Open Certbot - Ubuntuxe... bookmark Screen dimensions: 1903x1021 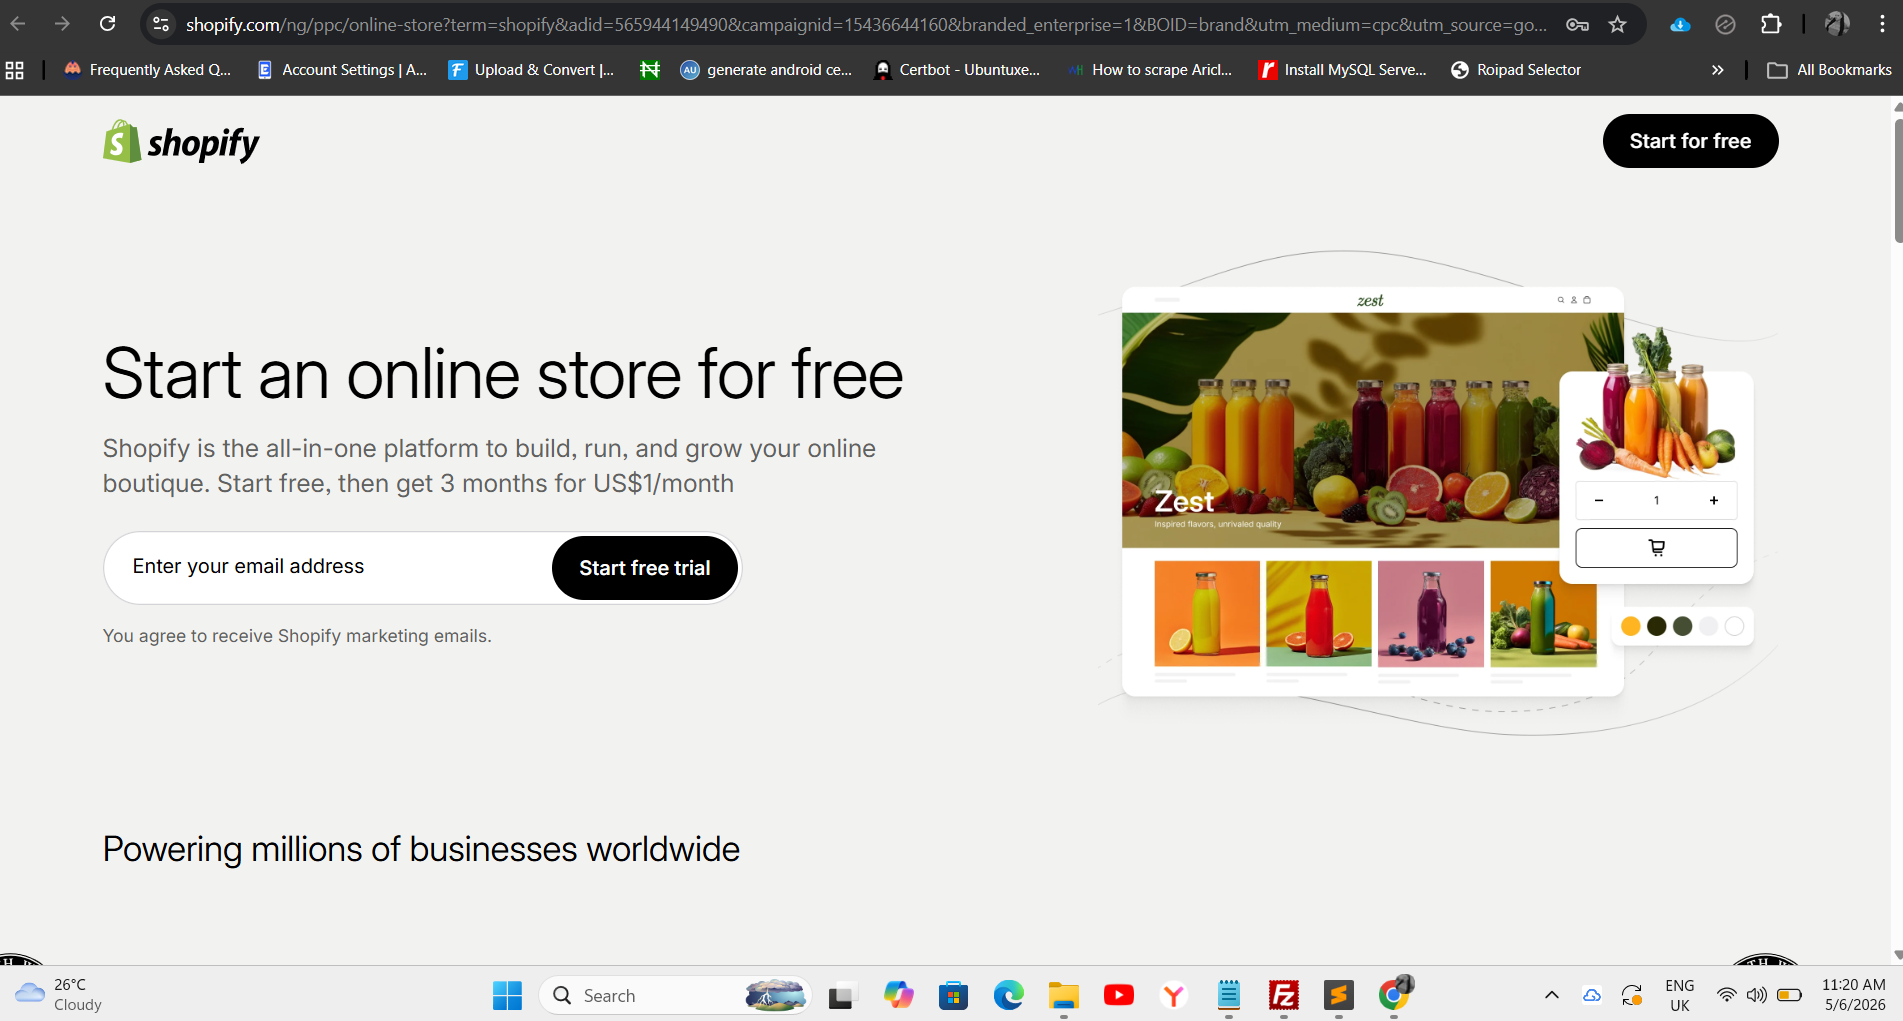coord(957,70)
